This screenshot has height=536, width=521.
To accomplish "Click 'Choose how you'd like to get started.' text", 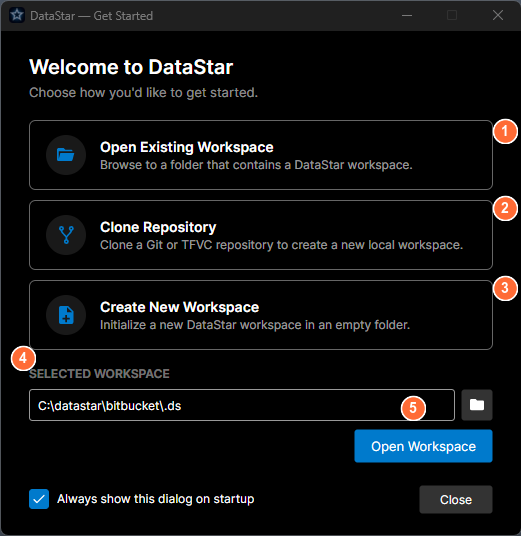I will tap(143, 93).
